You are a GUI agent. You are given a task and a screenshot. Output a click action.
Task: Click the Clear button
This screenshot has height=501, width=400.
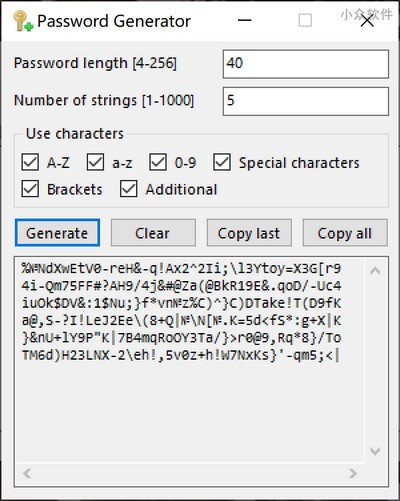(x=153, y=233)
